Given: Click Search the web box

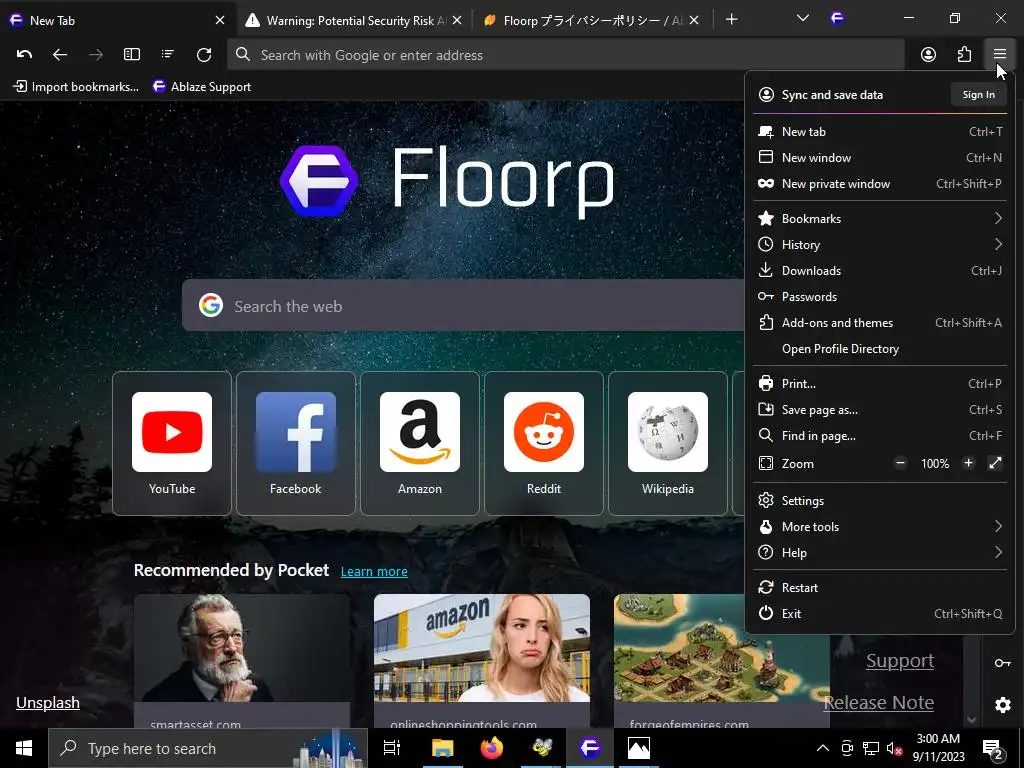Looking at the screenshot, I should click(x=463, y=306).
